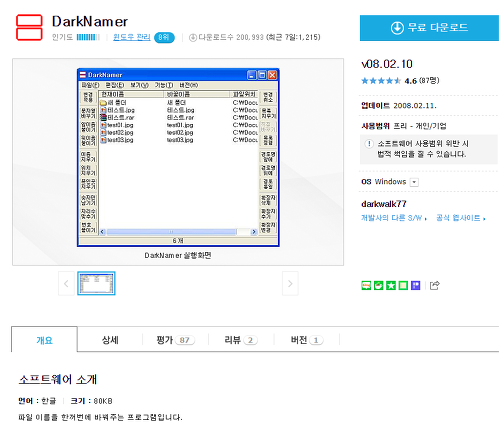Open the 리뷰 2 tab
Image resolution: width=500 pixels, height=427 pixels.
pyautogui.click(x=241, y=340)
